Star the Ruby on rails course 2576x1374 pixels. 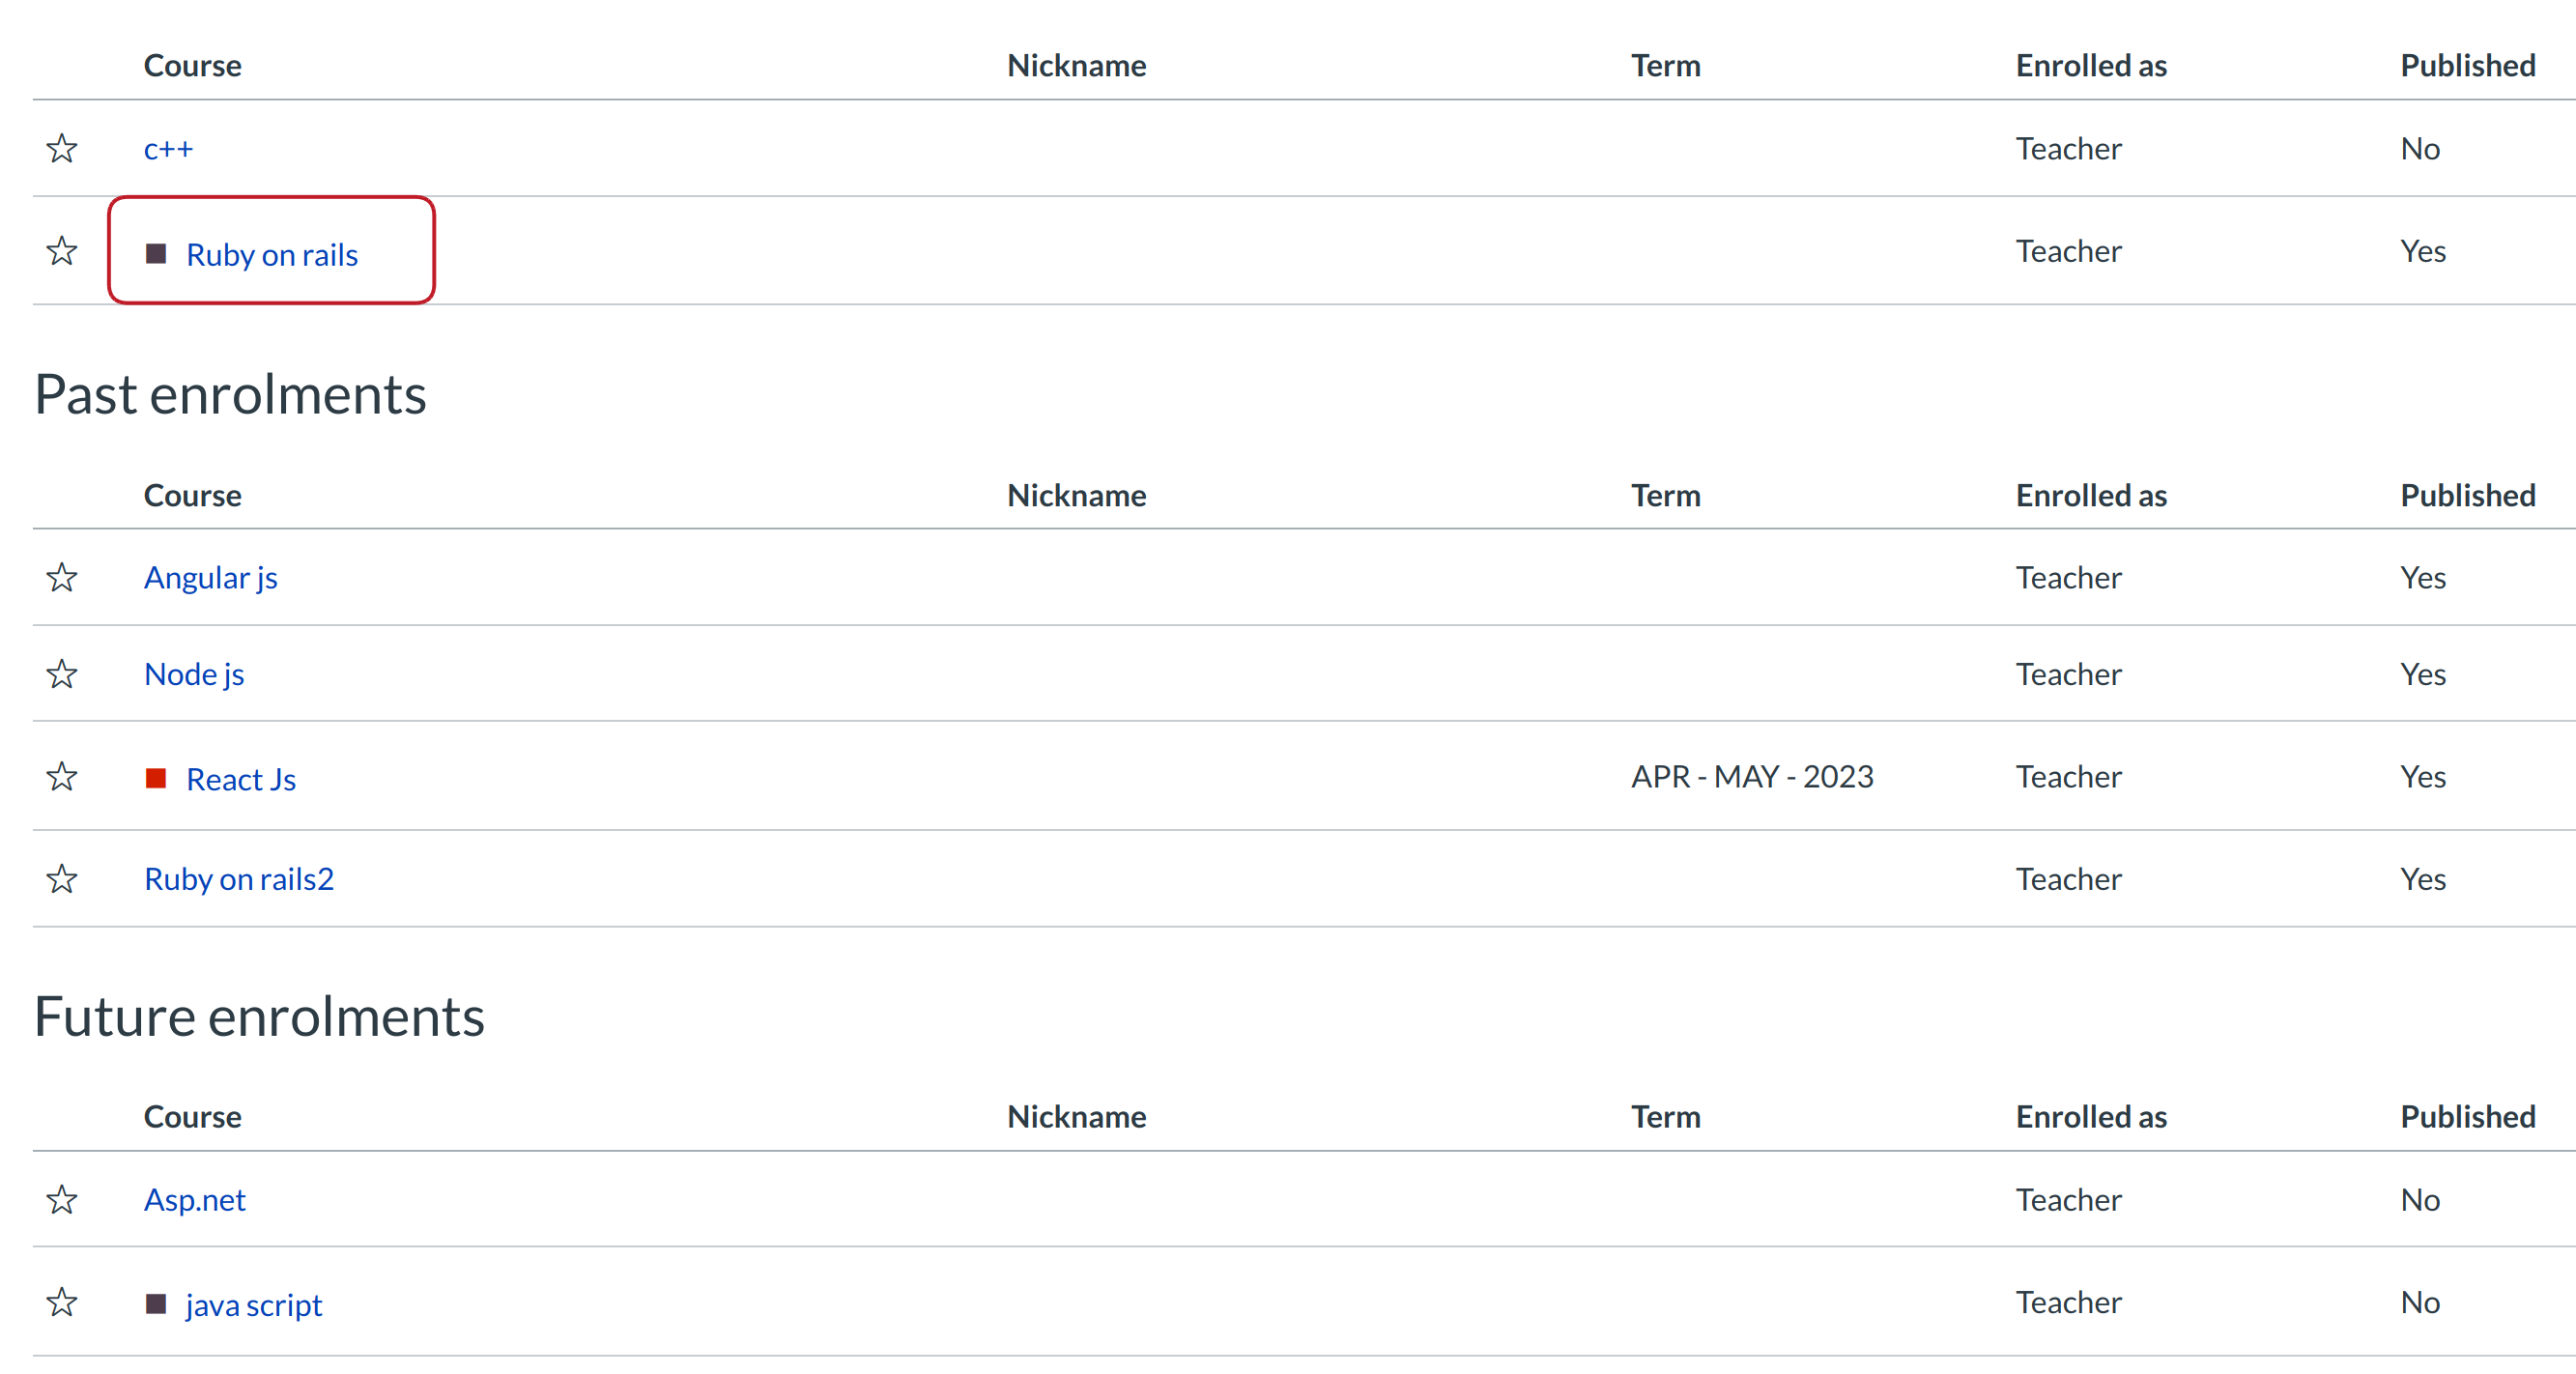62,251
